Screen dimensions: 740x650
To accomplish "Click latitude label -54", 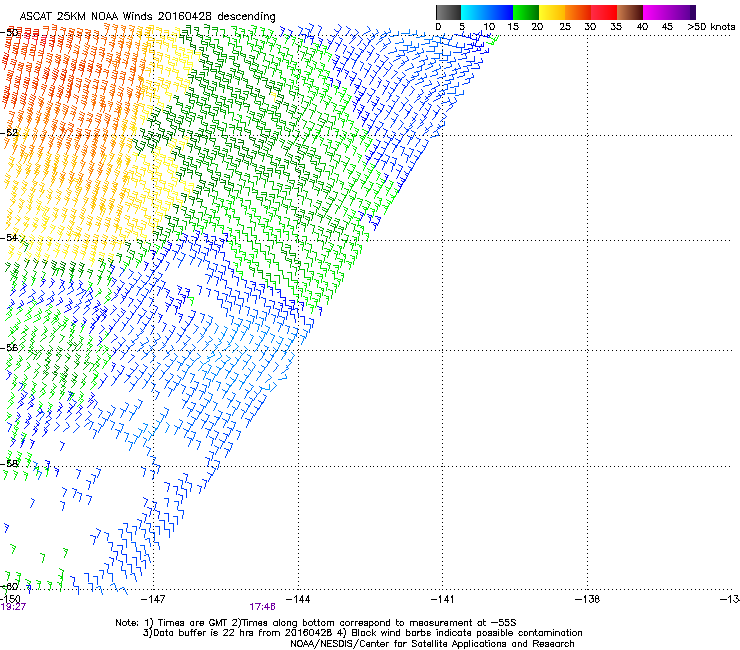I will 9,237.
